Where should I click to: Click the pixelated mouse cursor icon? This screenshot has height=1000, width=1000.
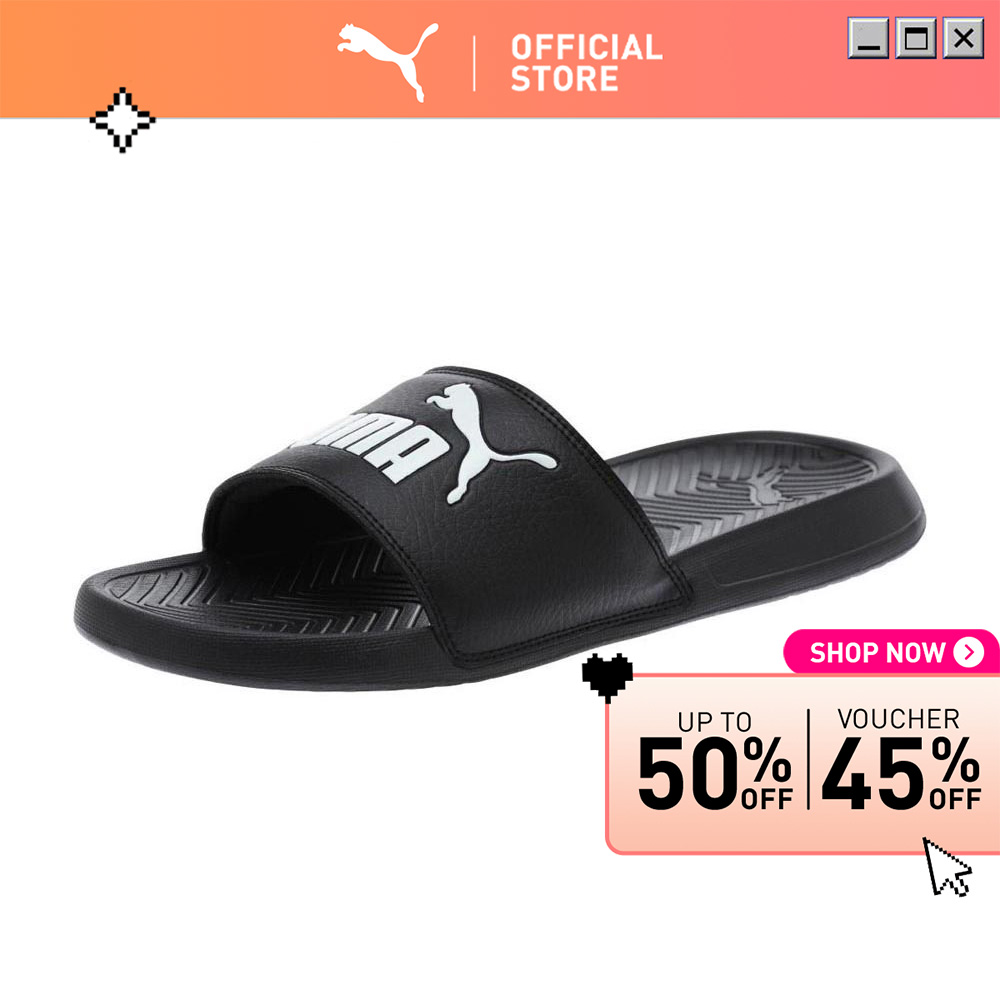[947, 867]
